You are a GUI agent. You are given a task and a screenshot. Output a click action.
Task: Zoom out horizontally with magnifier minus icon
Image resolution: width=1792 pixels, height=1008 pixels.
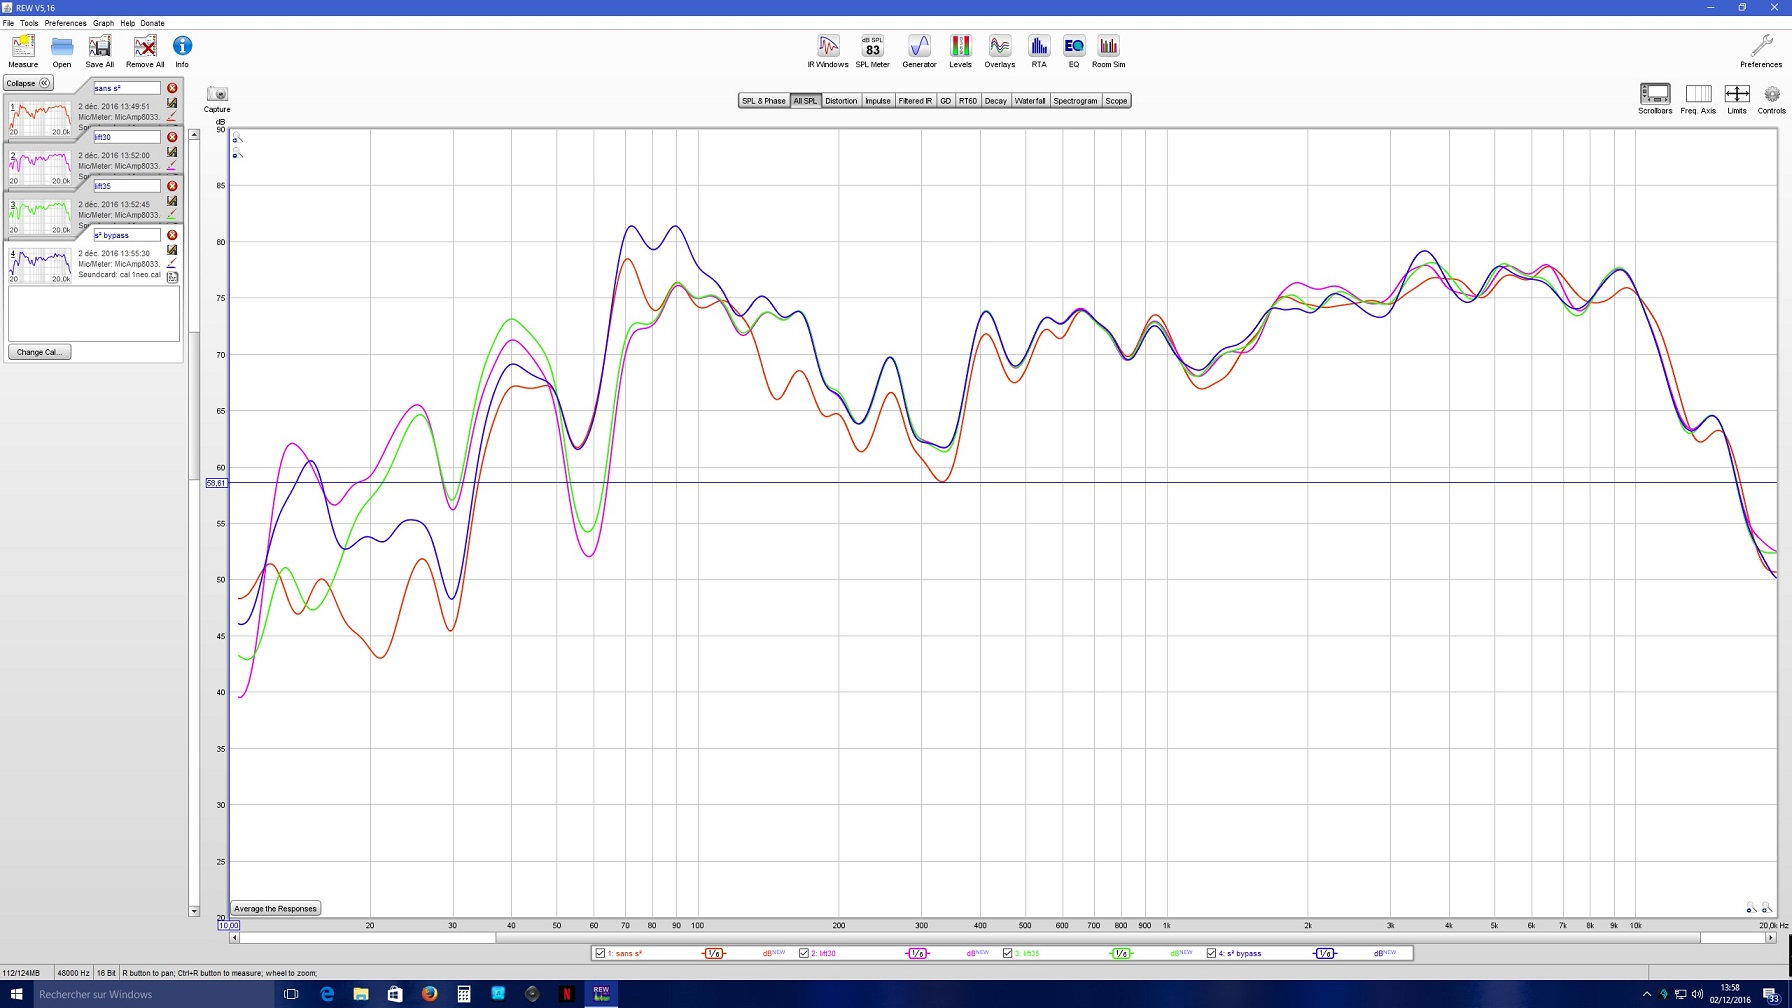(1751, 908)
